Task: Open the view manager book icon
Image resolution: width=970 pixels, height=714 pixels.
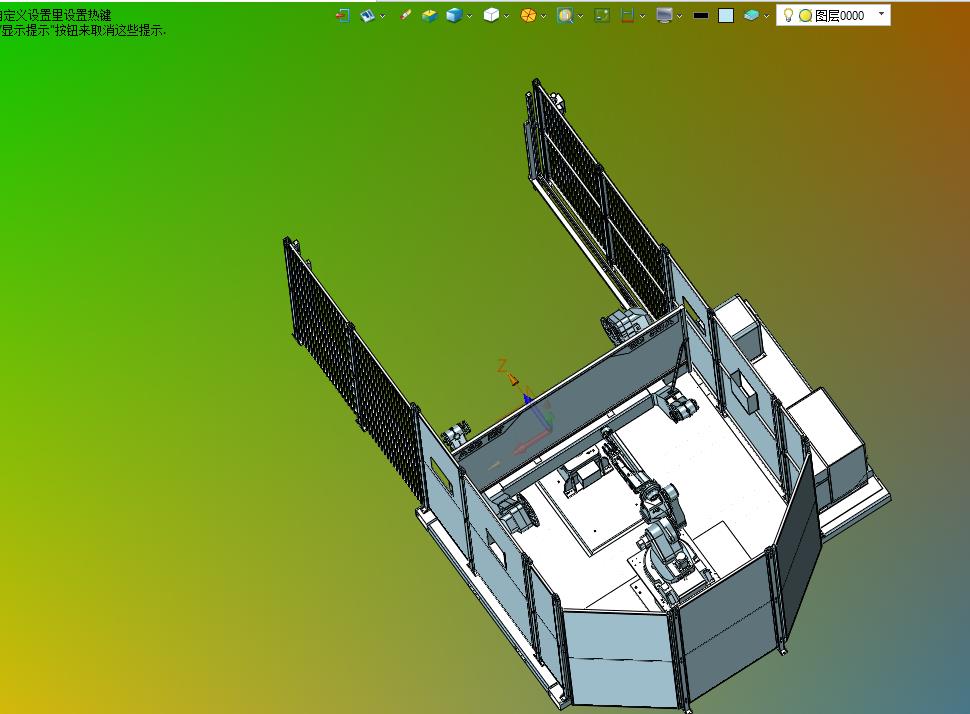Action: click(x=367, y=15)
